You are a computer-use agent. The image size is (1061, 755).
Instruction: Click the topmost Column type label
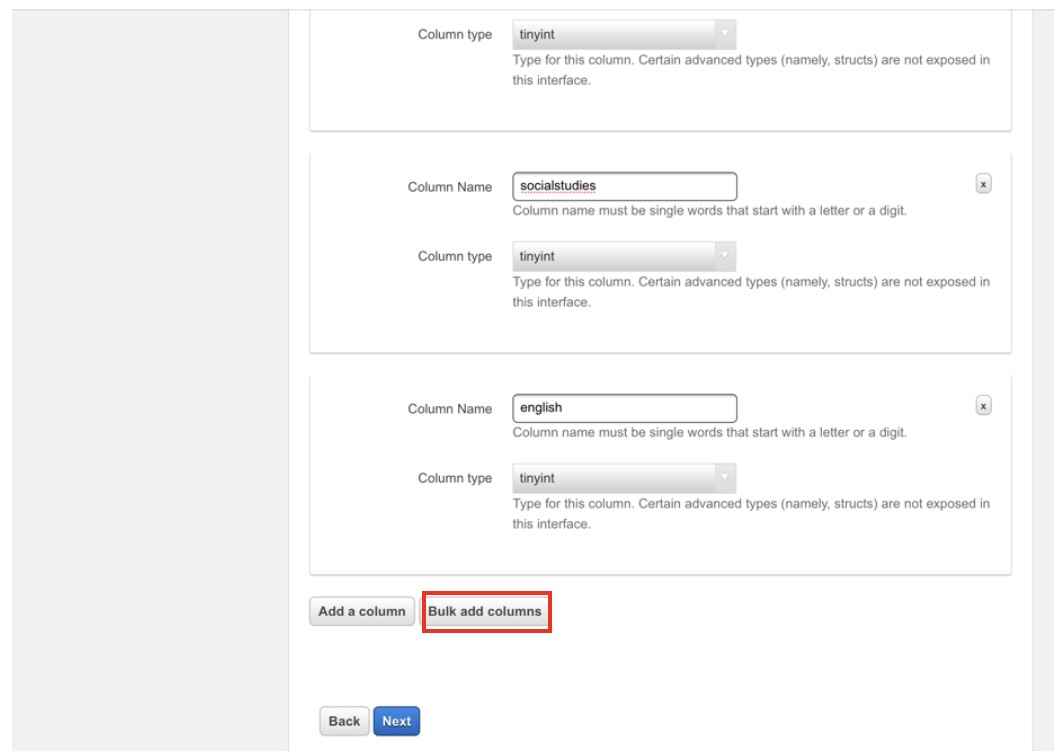point(455,34)
